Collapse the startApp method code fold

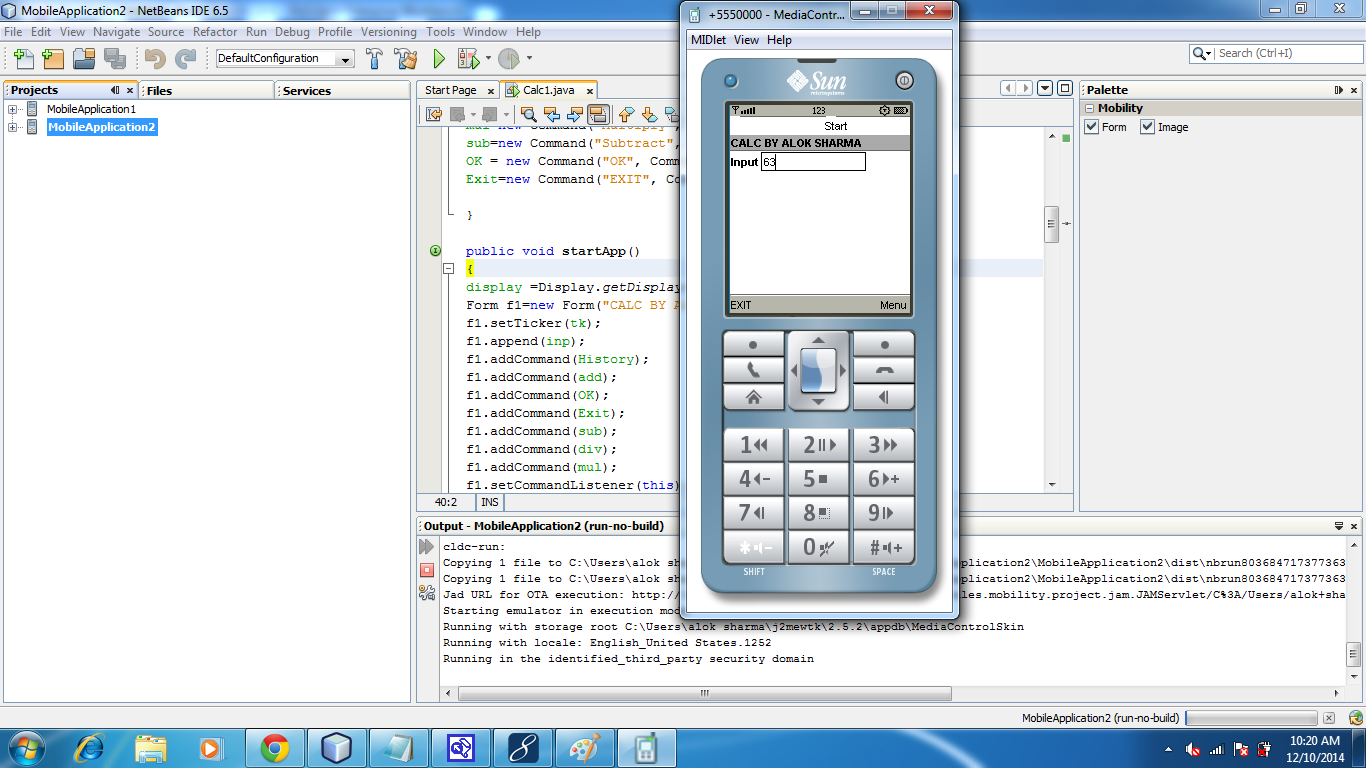point(449,269)
